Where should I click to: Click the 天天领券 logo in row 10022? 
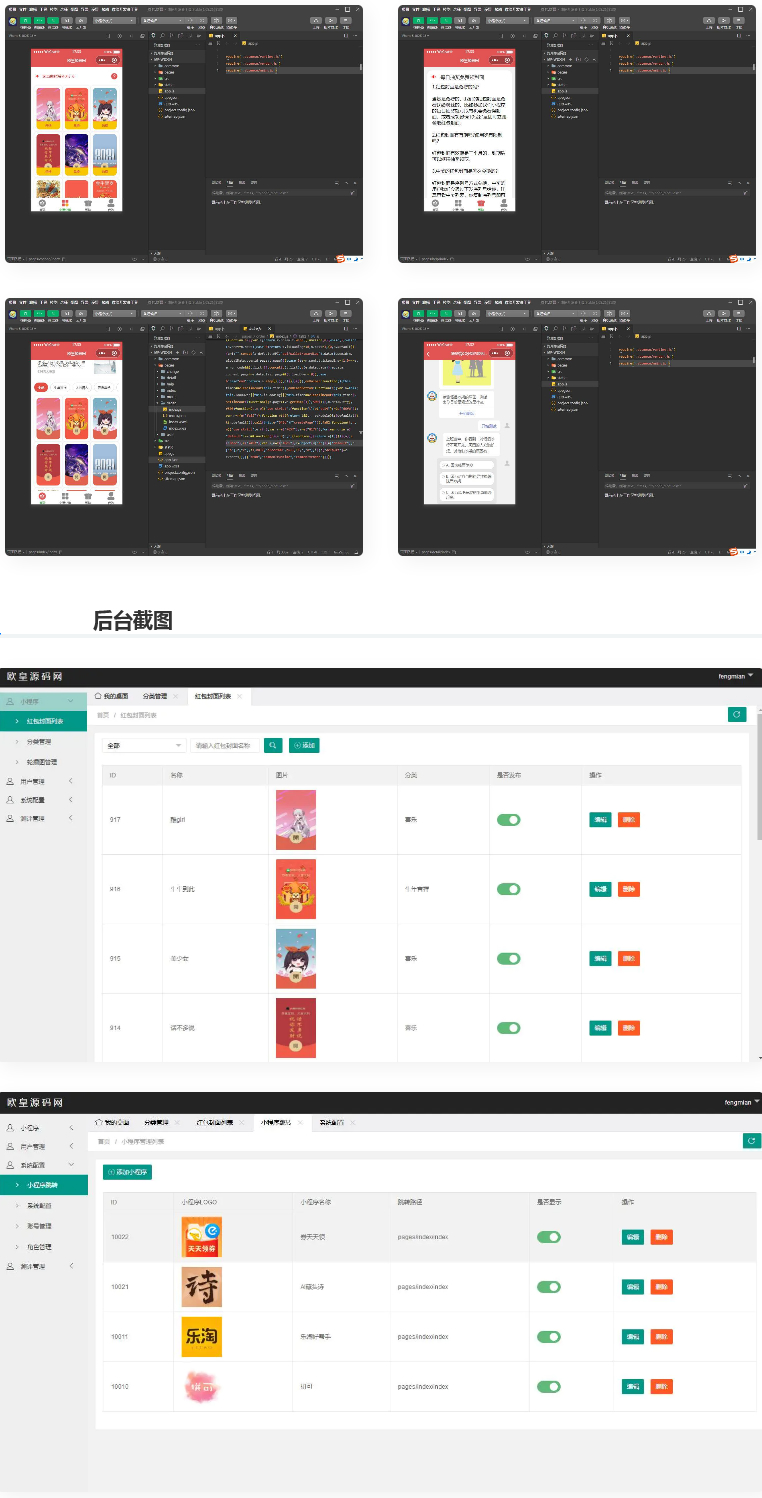201,1237
